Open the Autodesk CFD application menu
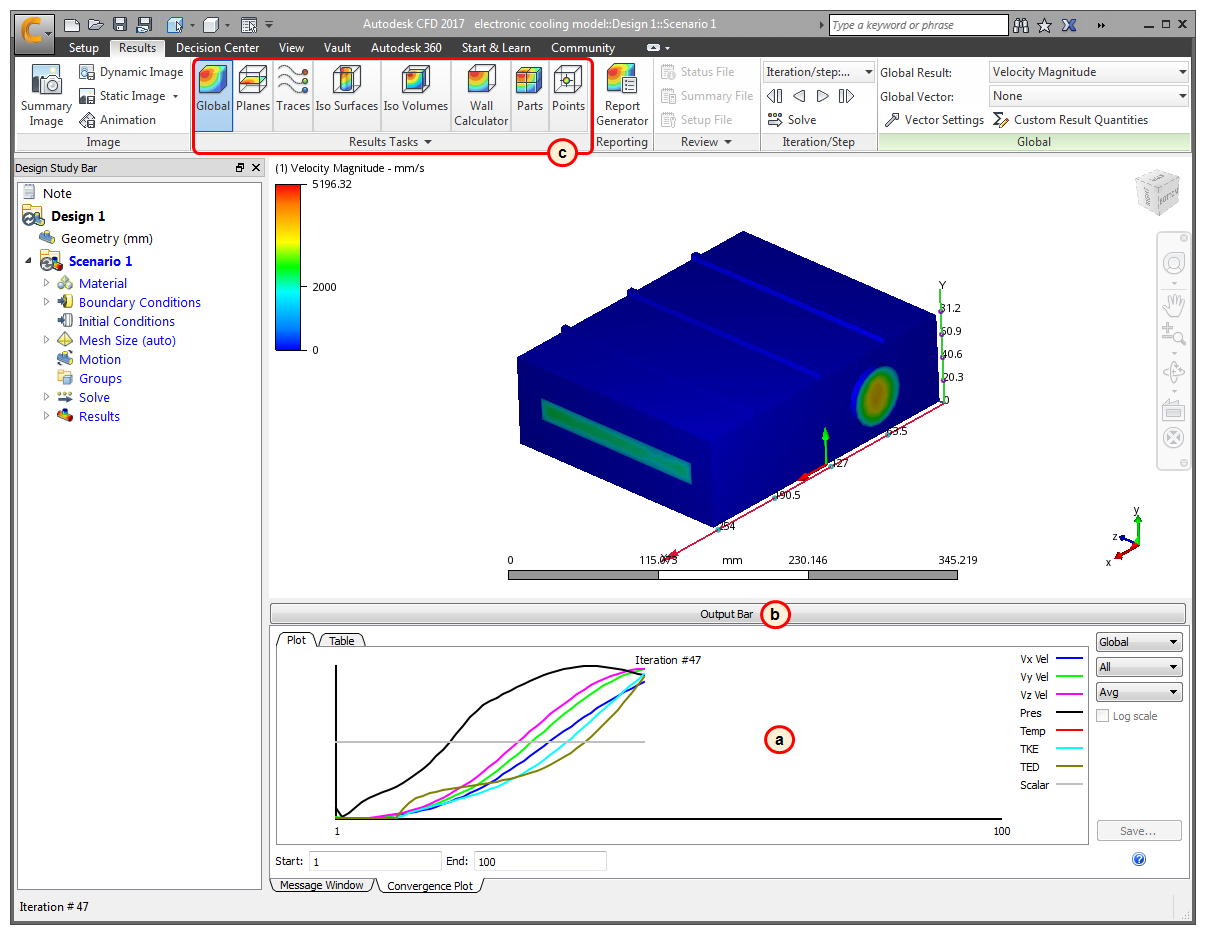This screenshot has width=1206, height=935. [x=35, y=32]
